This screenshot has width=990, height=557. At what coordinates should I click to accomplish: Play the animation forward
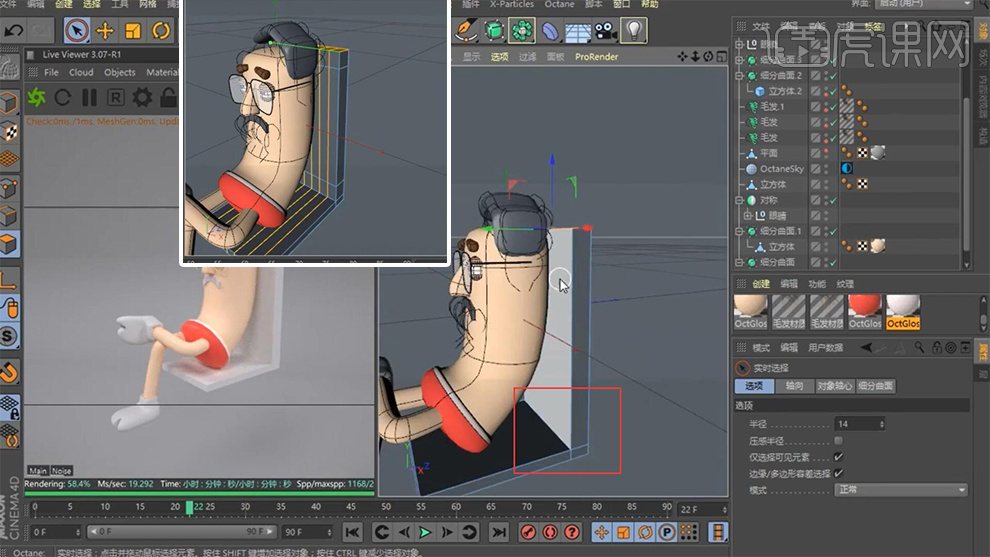coord(425,532)
